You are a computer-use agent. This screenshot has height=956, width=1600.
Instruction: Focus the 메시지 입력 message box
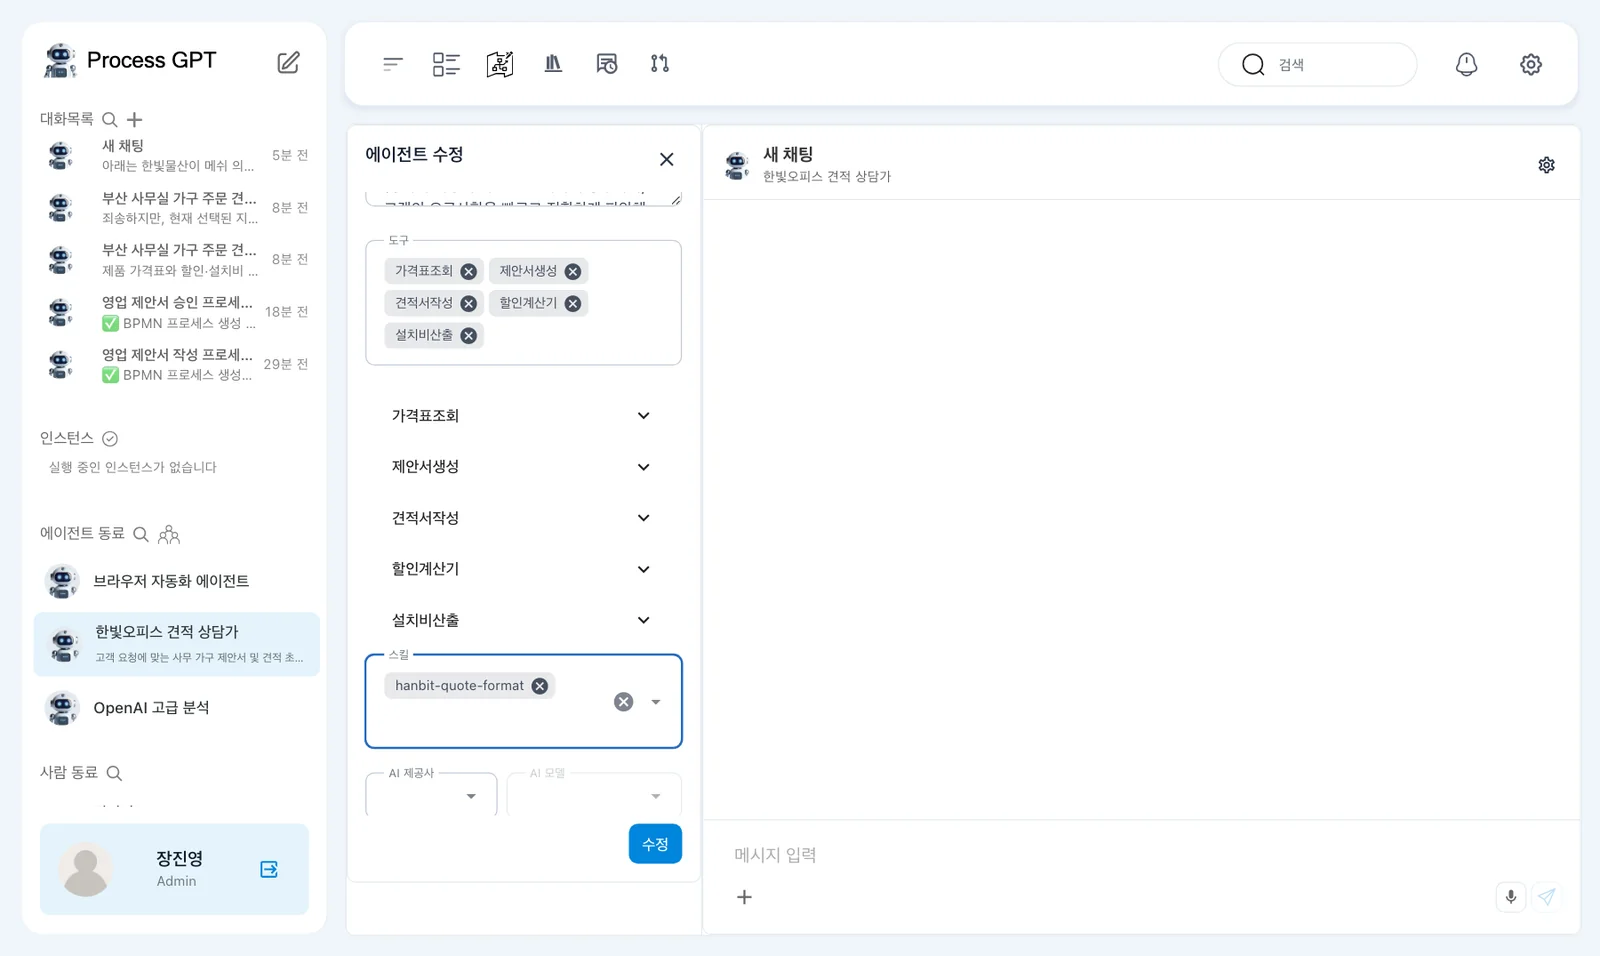click(x=1140, y=855)
